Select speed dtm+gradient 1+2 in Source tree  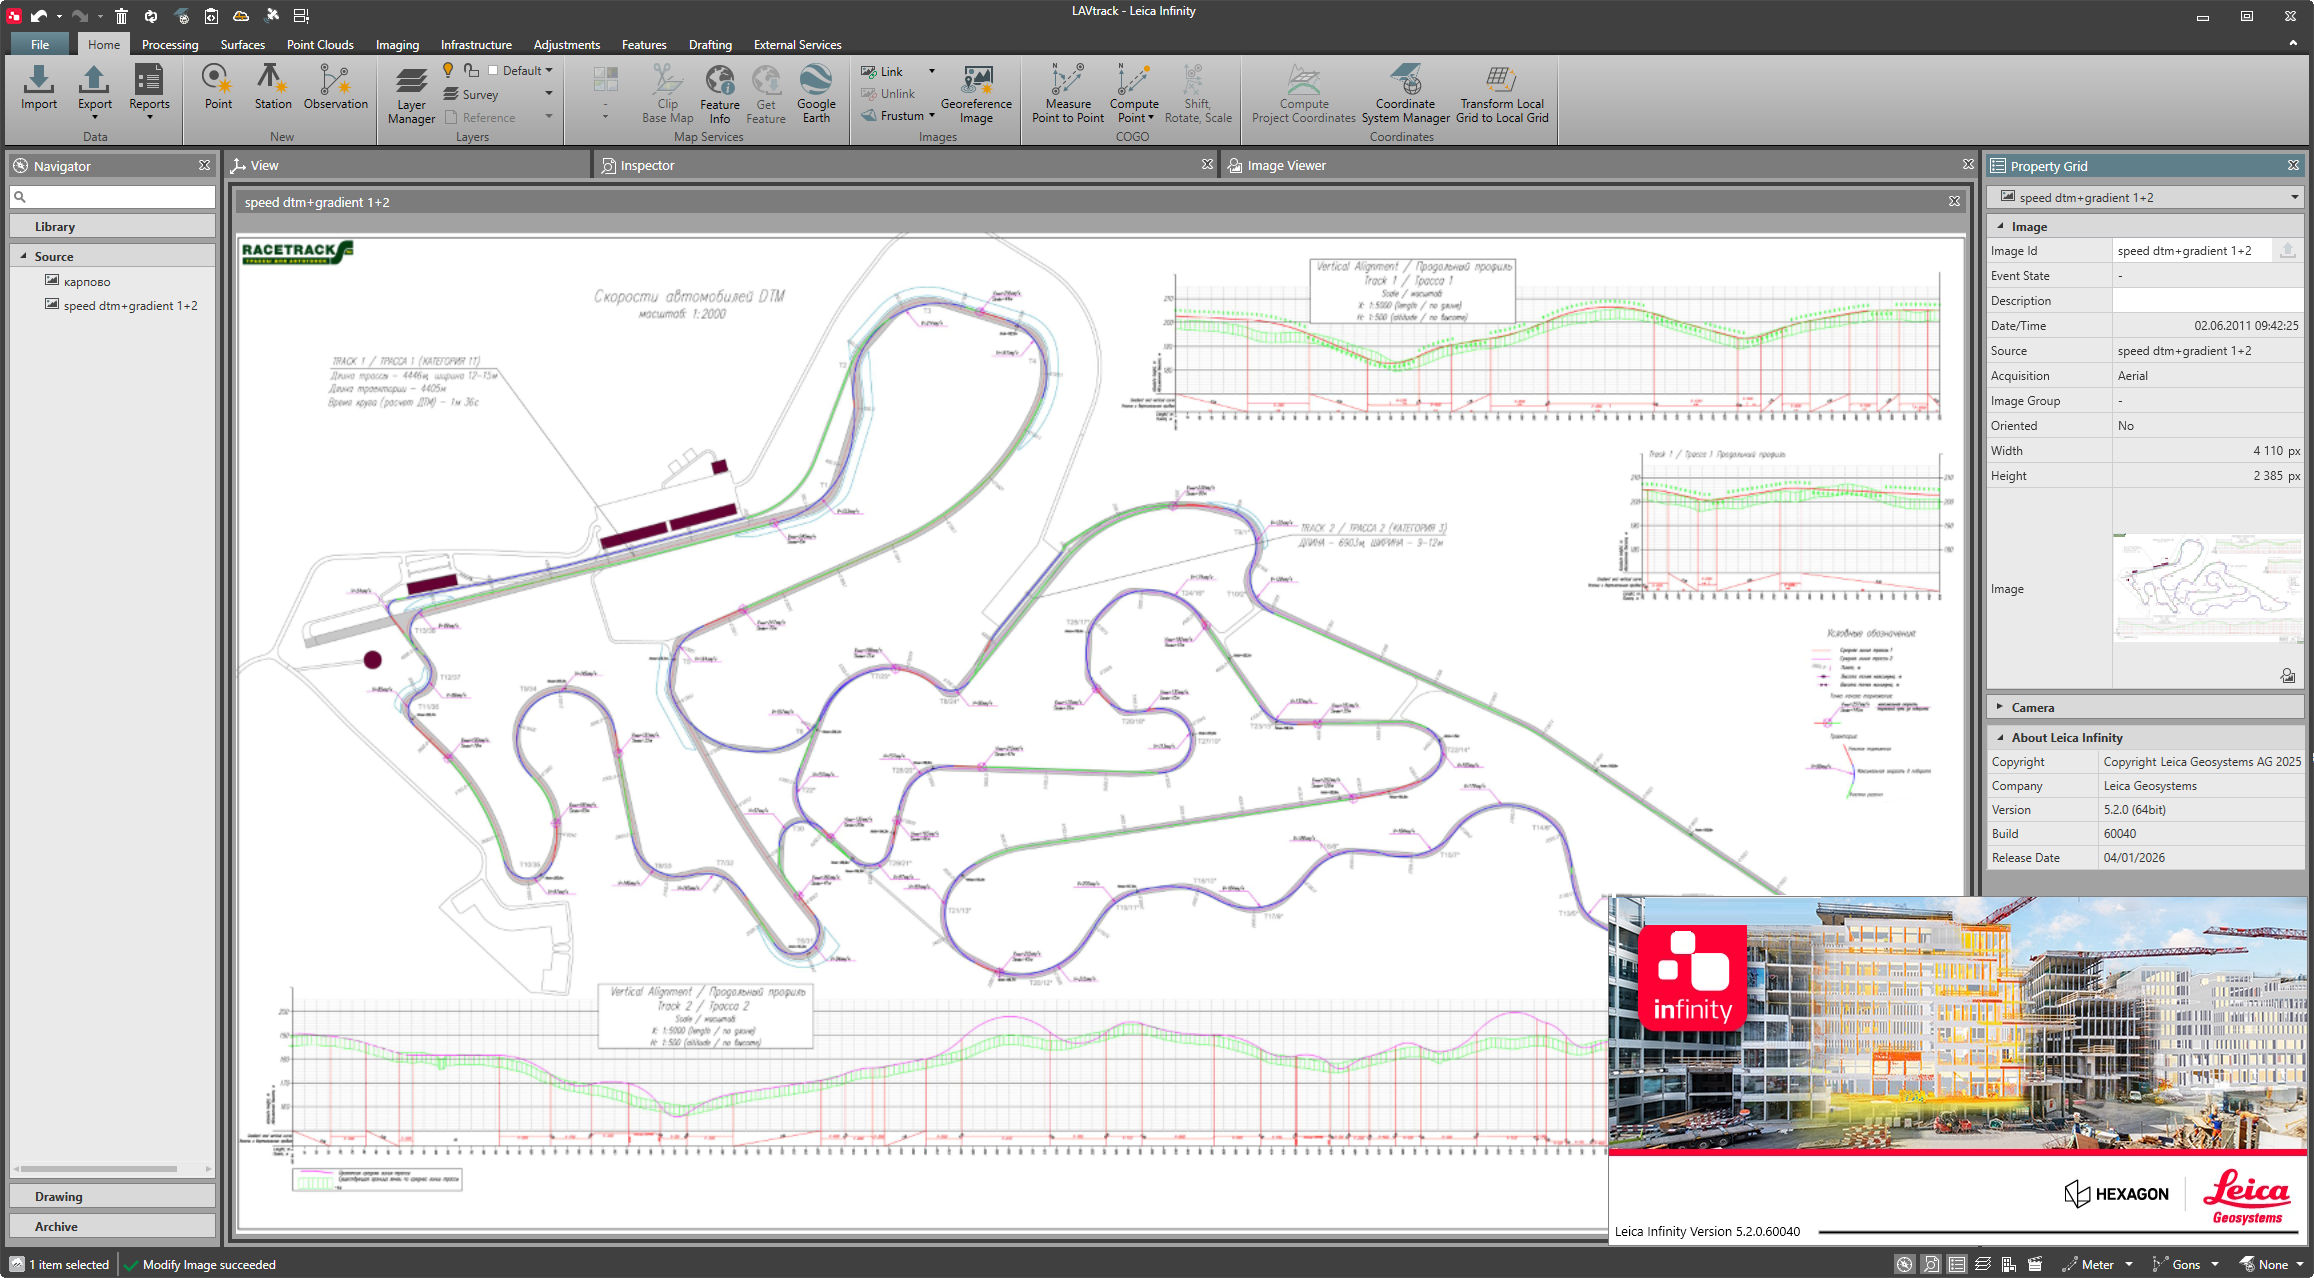click(x=121, y=305)
